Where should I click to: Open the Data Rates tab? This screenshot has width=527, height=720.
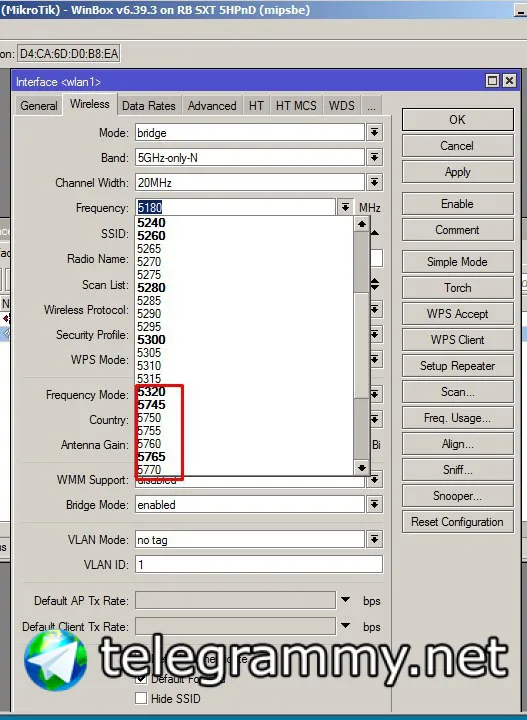tap(149, 106)
